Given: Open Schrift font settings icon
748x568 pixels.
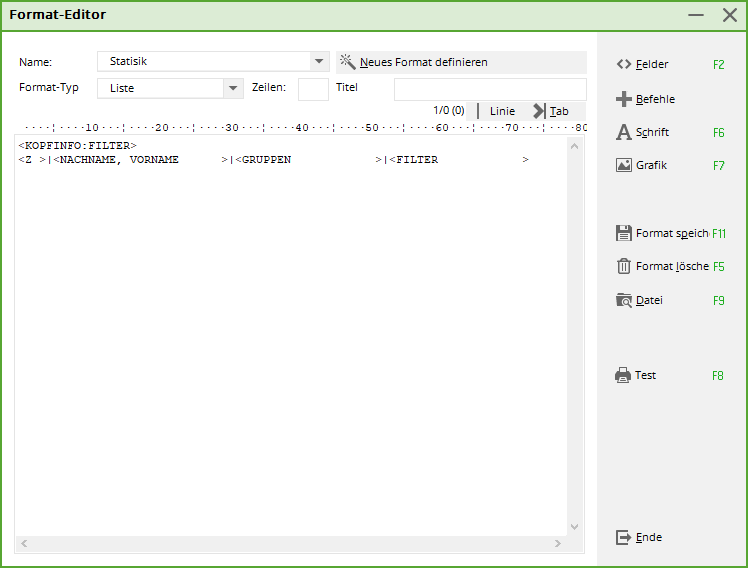Looking at the screenshot, I should point(624,132).
